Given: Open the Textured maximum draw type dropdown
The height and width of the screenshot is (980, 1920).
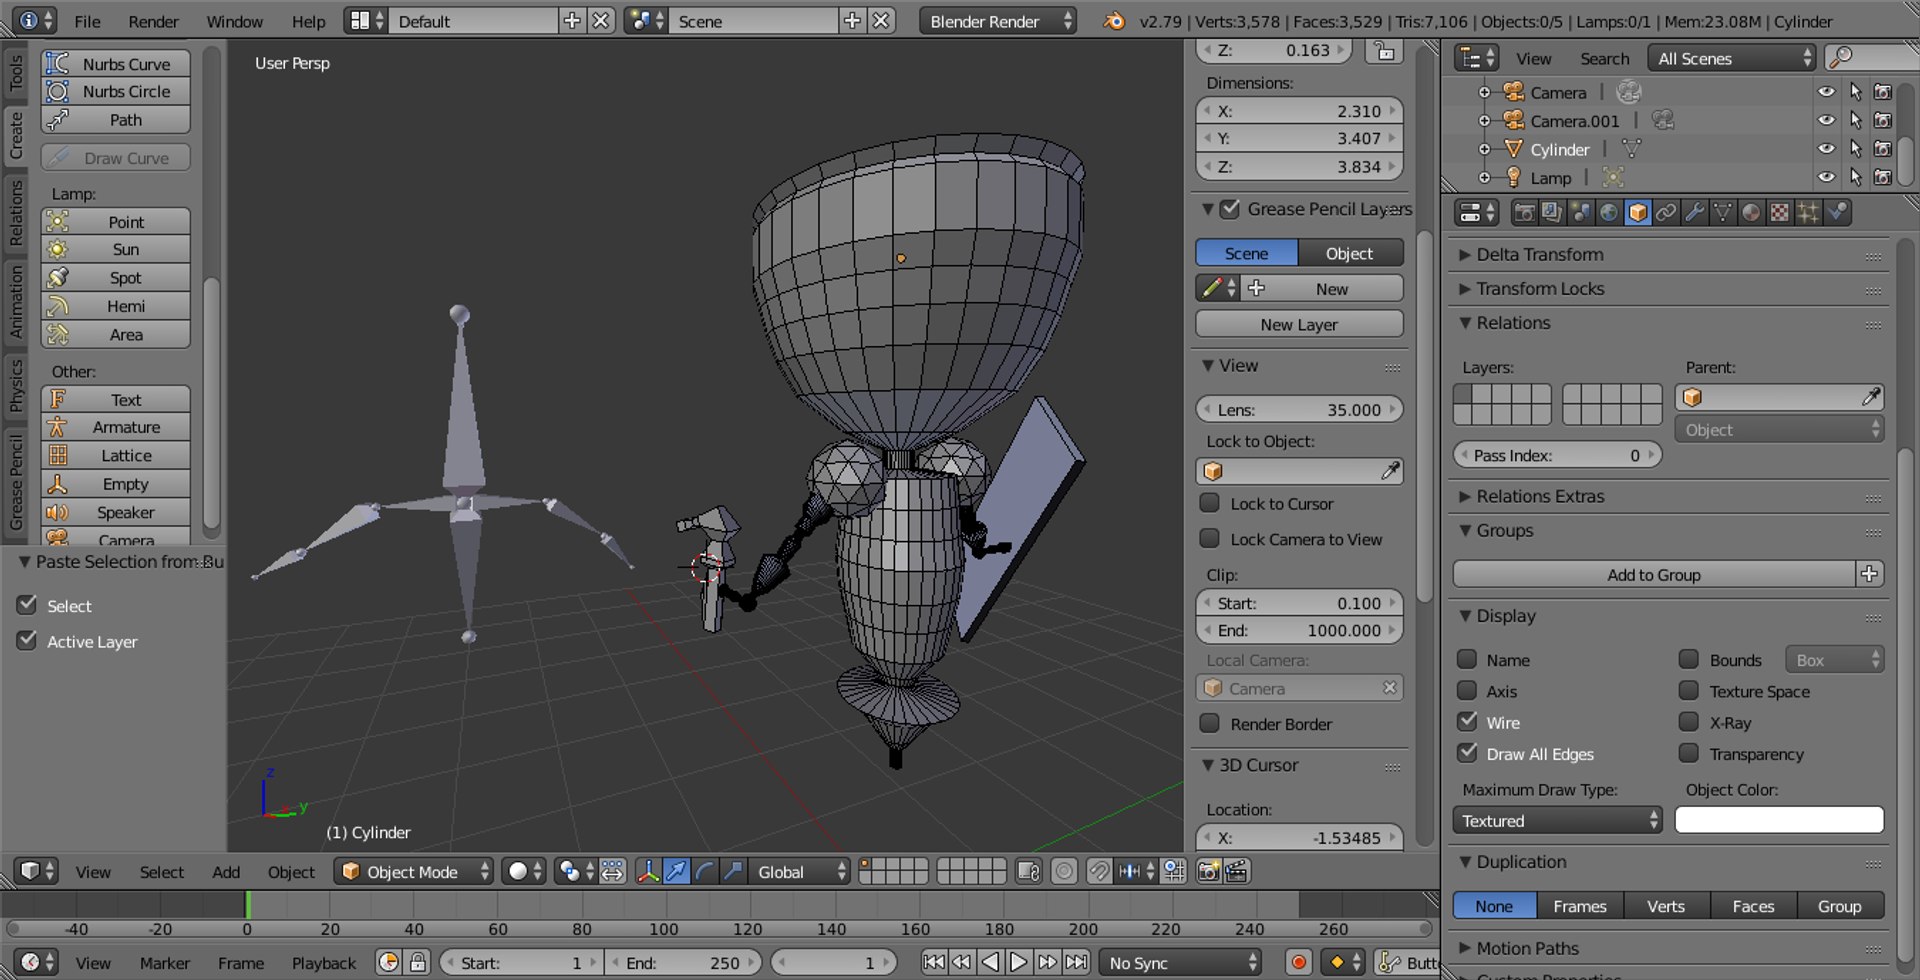Looking at the screenshot, I should click(x=1557, y=820).
